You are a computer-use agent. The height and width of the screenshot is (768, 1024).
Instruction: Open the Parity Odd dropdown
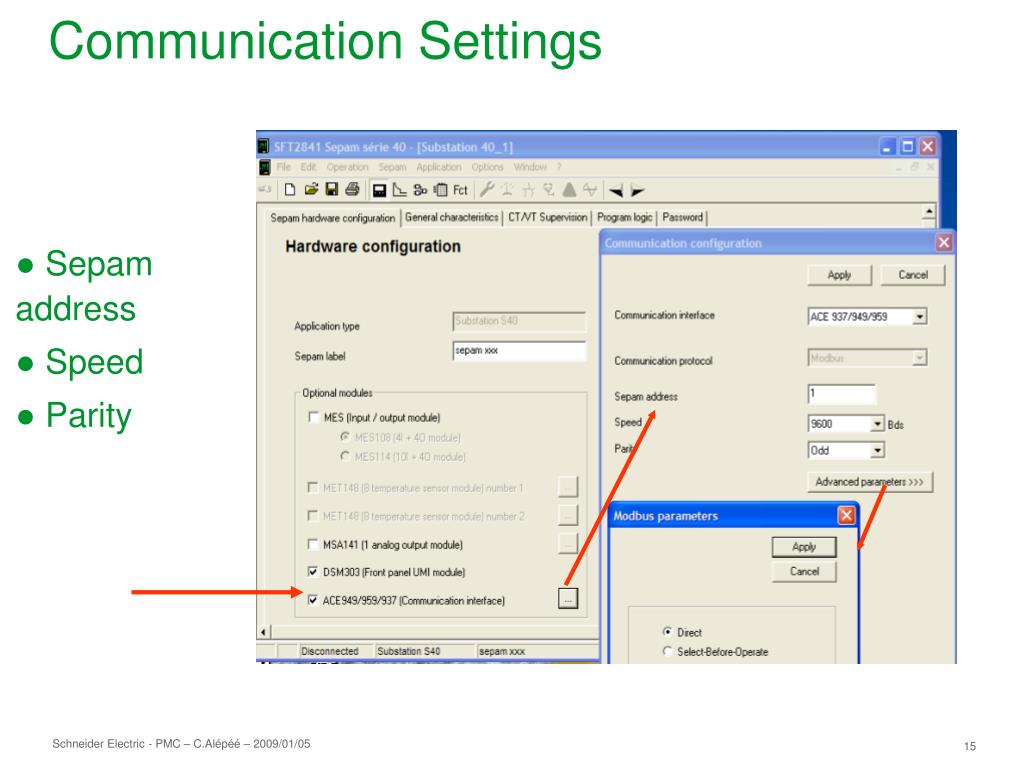coord(877,450)
